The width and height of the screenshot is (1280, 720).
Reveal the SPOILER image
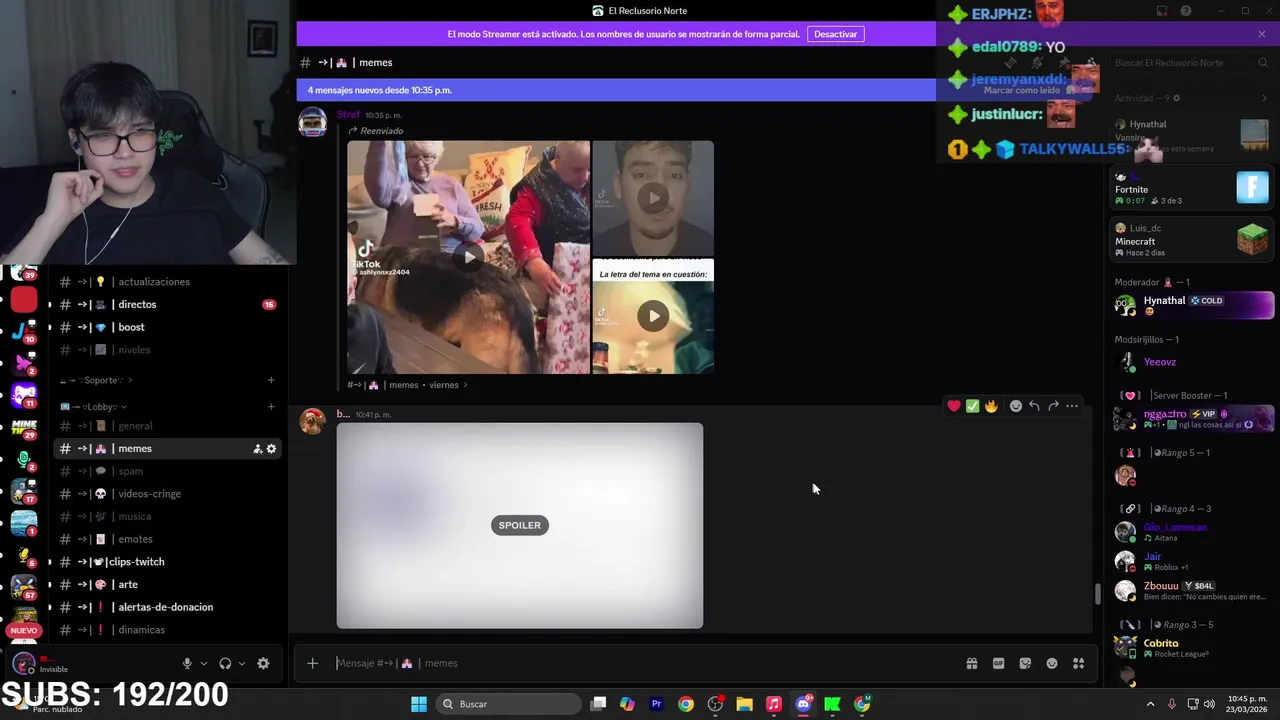519,525
